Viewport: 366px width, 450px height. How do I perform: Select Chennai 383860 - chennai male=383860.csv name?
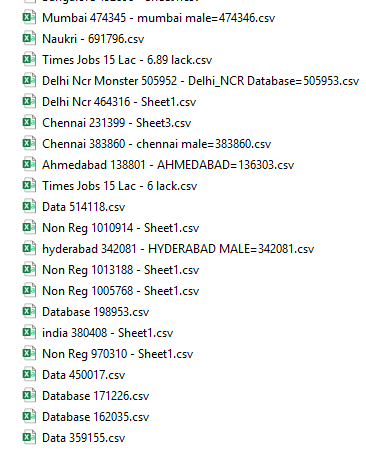(157, 144)
